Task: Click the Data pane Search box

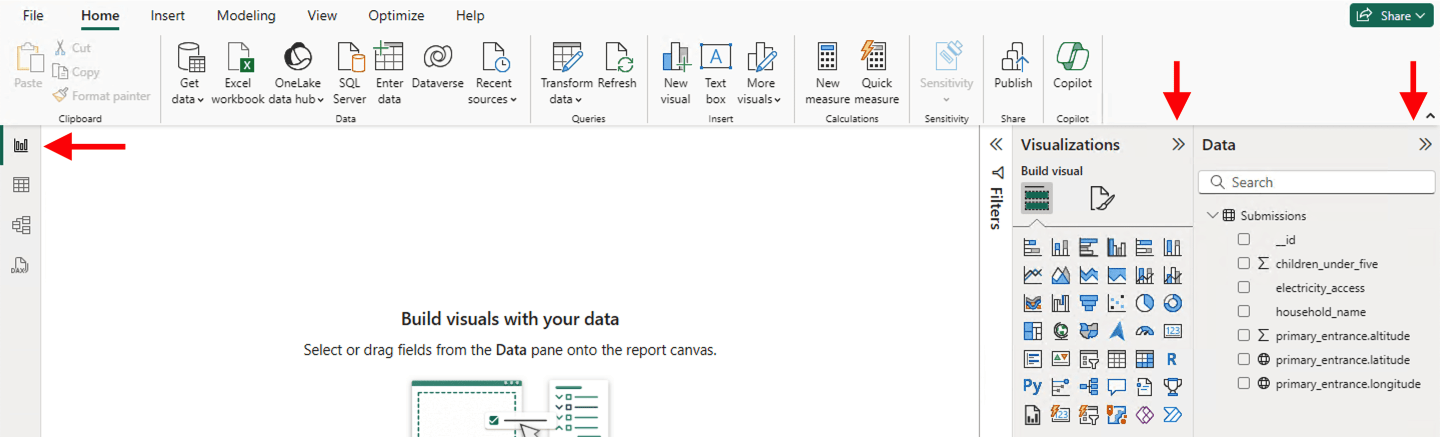Action: 1317,182
